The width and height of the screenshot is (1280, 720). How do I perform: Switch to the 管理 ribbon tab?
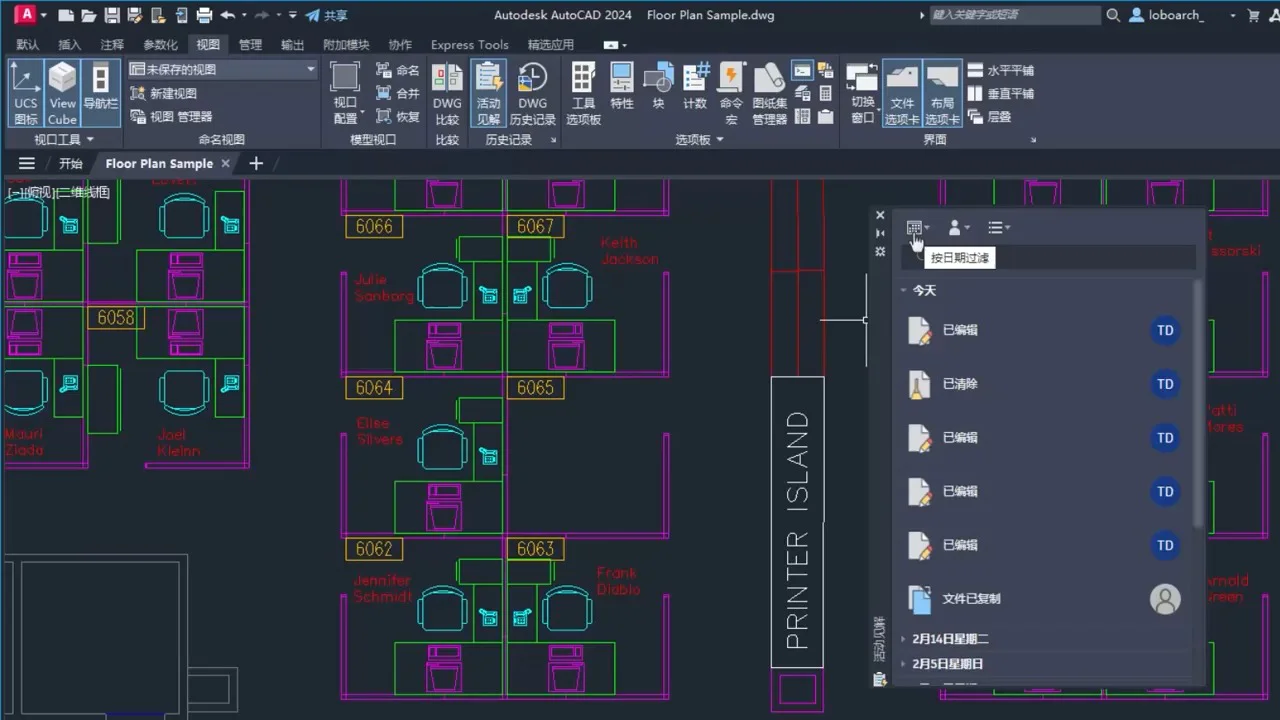[250, 45]
